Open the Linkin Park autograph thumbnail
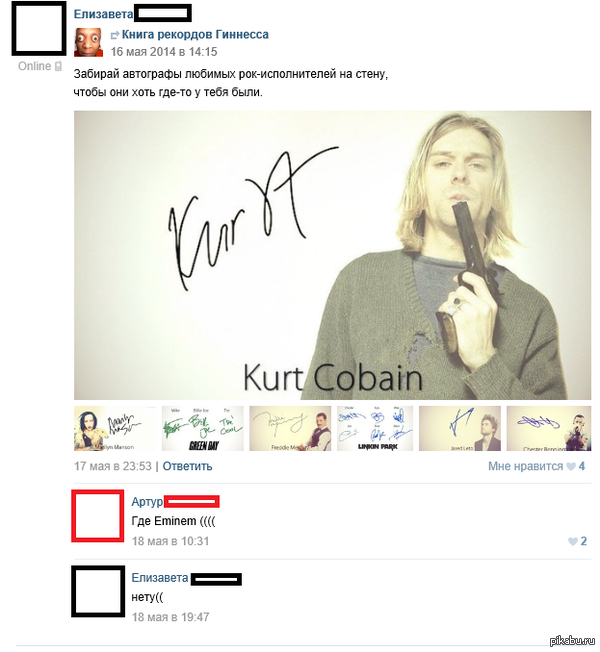Image resolution: width=600 pixels, height=652 pixels. coord(375,428)
